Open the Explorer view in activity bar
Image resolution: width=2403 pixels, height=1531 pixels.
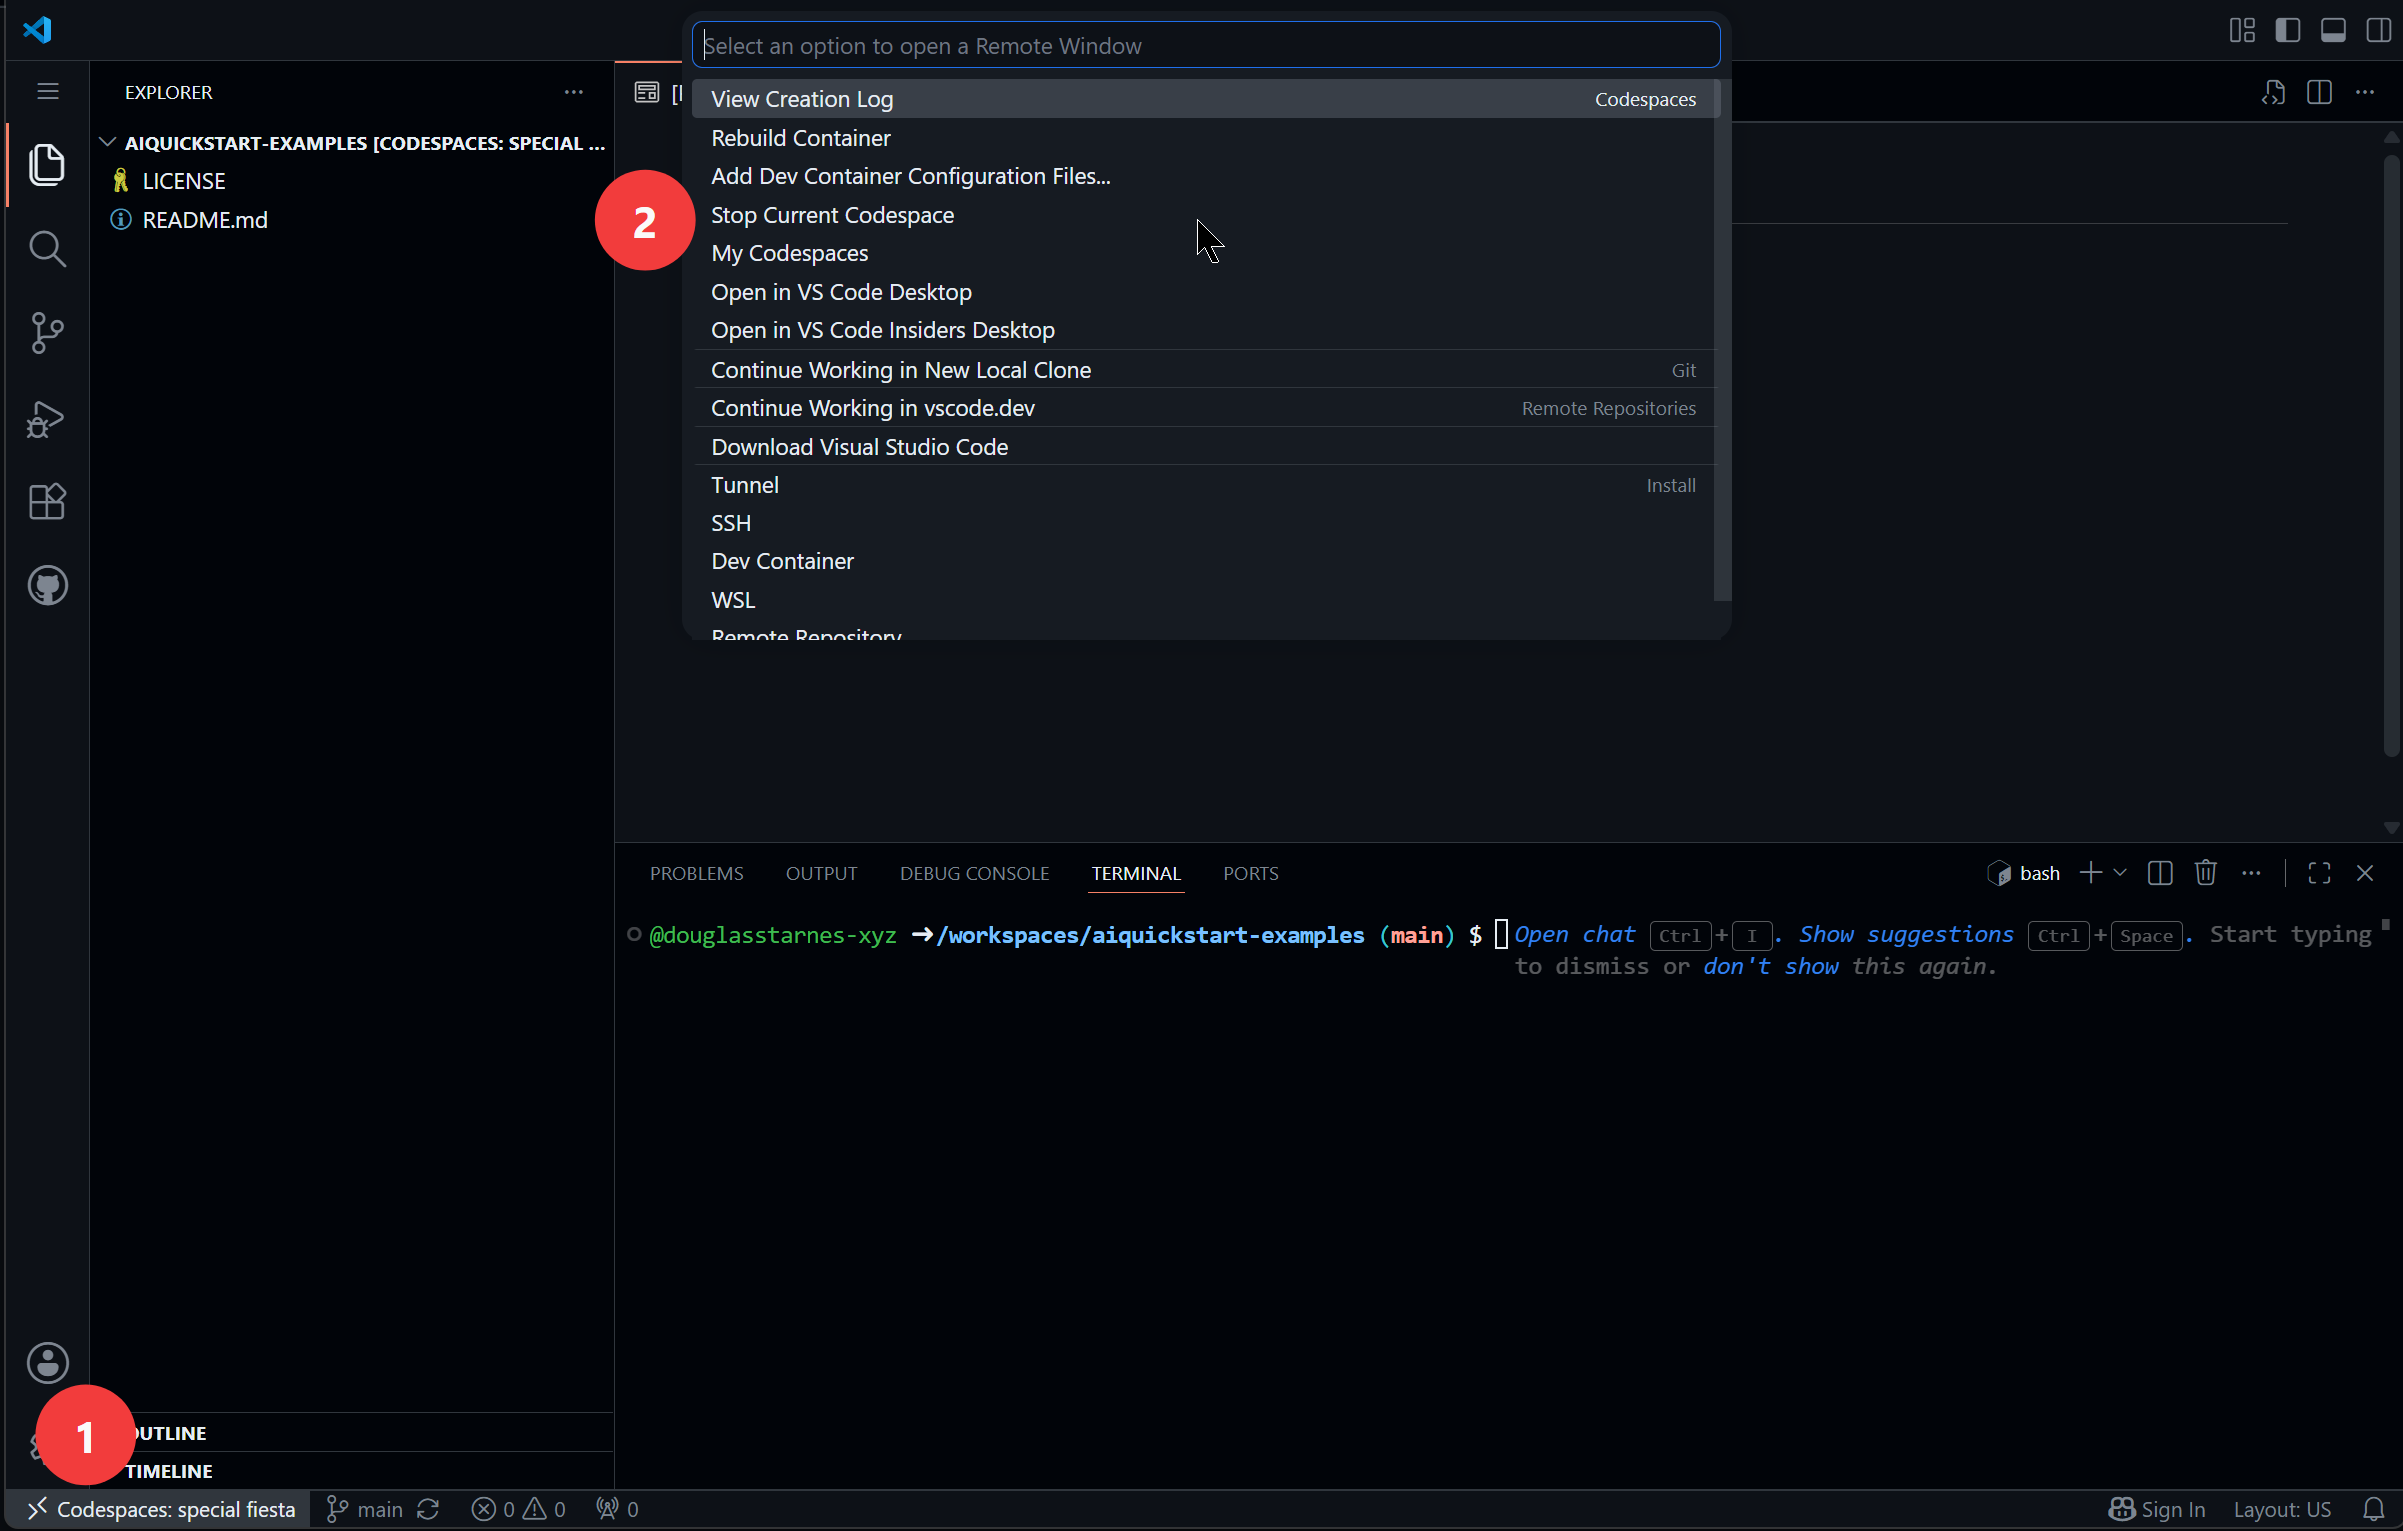[x=47, y=165]
